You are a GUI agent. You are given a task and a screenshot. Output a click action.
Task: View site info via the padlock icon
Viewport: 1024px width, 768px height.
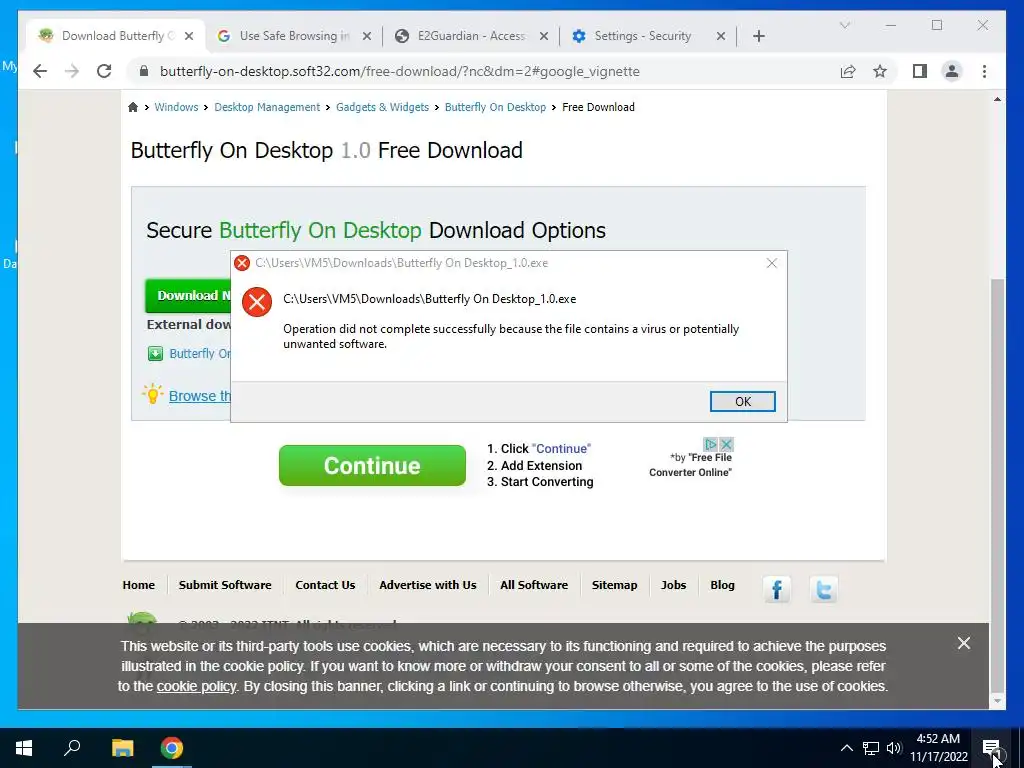[x=144, y=71]
